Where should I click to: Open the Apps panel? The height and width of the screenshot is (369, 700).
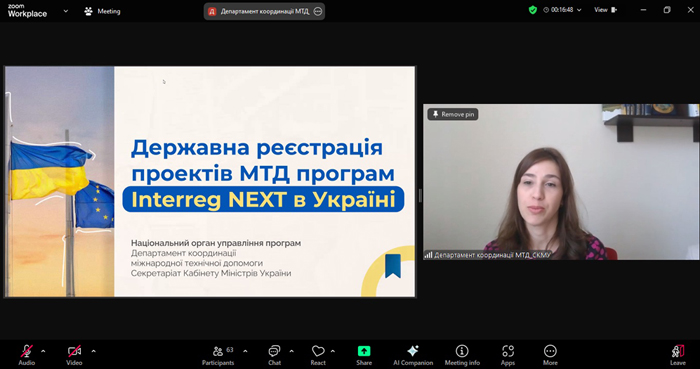click(508, 355)
